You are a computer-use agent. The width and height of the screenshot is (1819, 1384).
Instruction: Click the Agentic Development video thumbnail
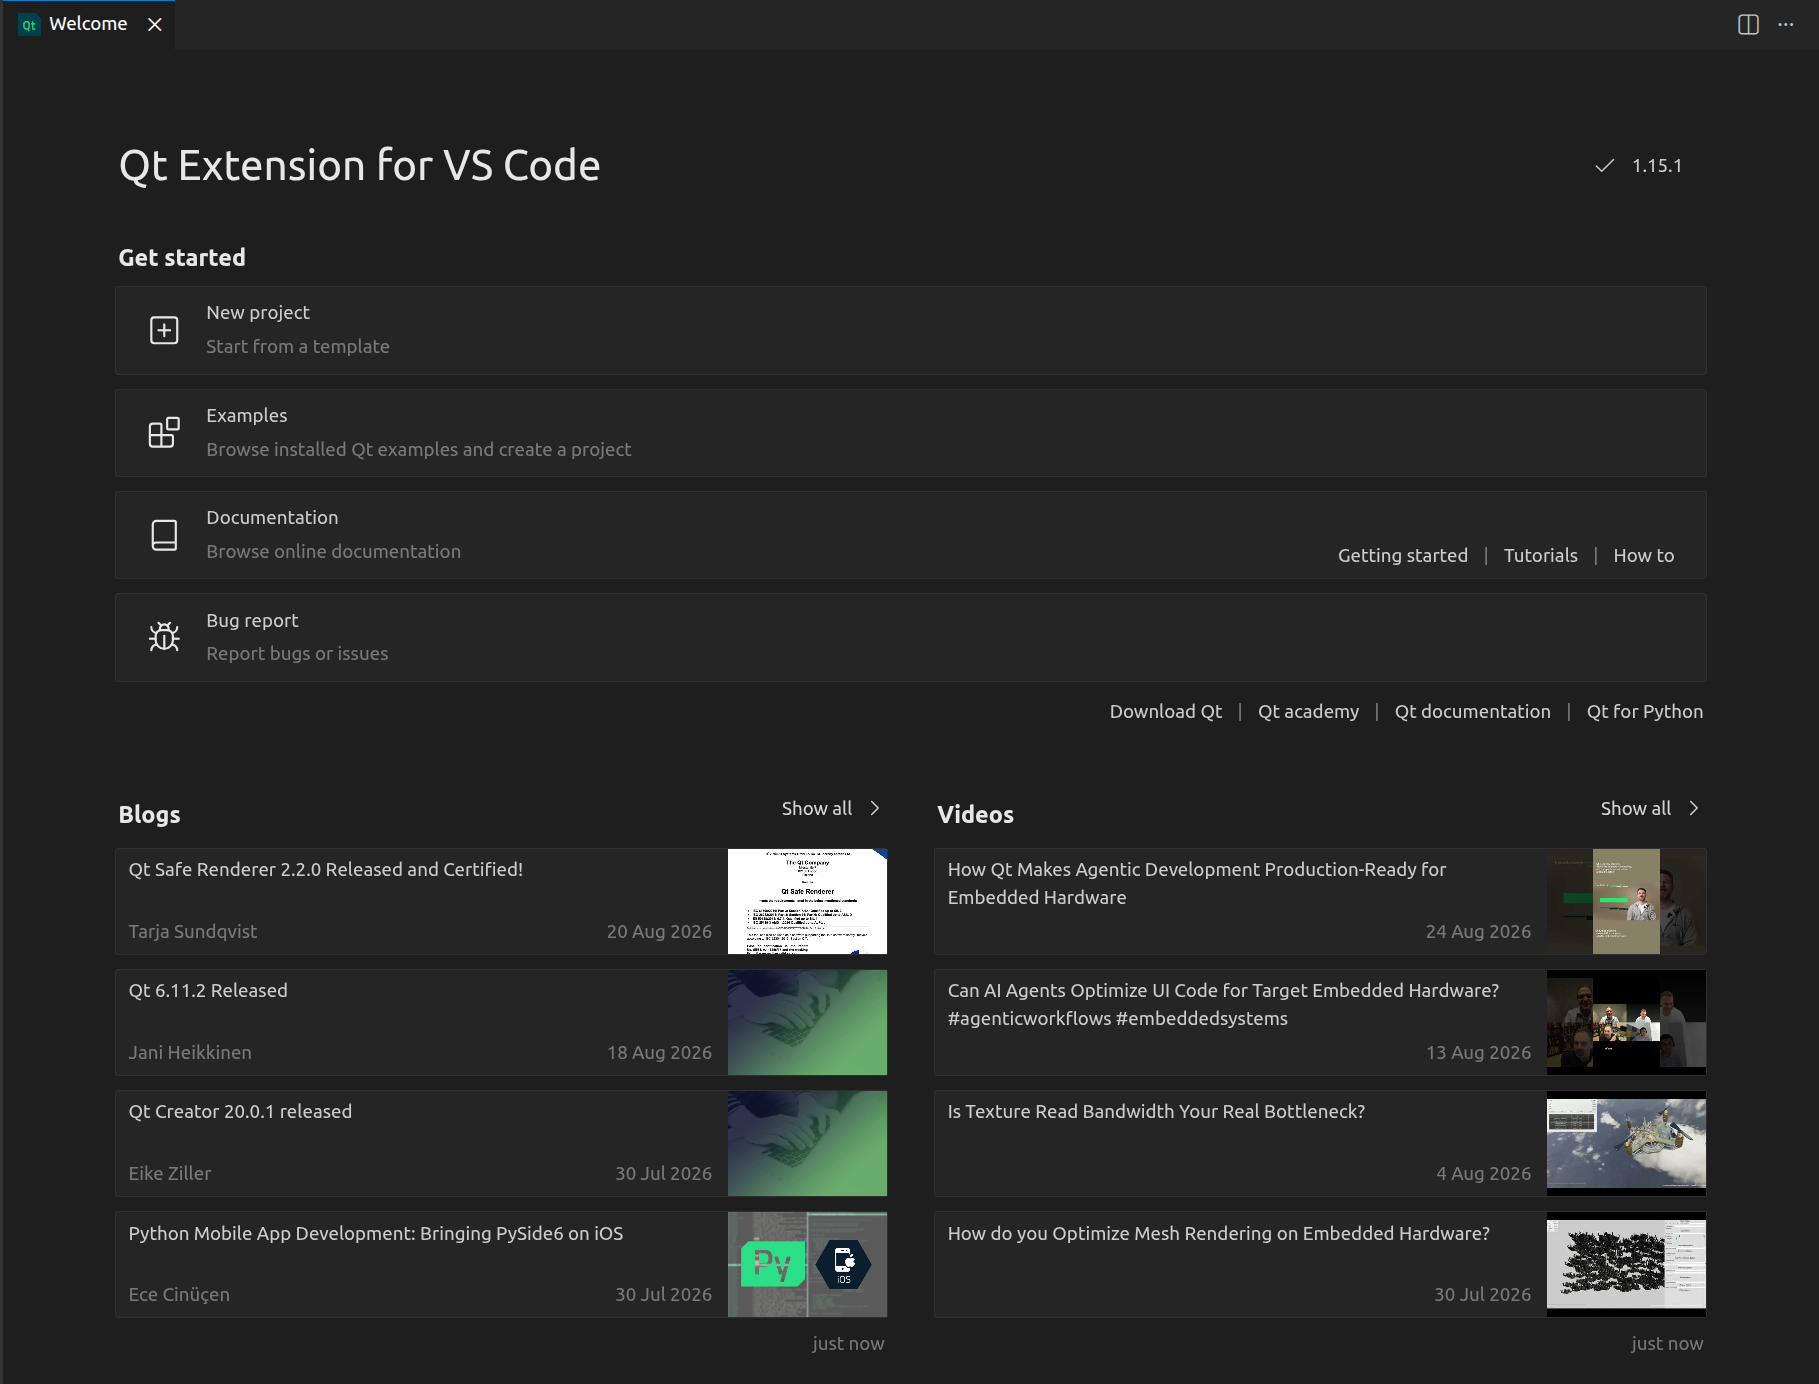(x=1626, y=901)
